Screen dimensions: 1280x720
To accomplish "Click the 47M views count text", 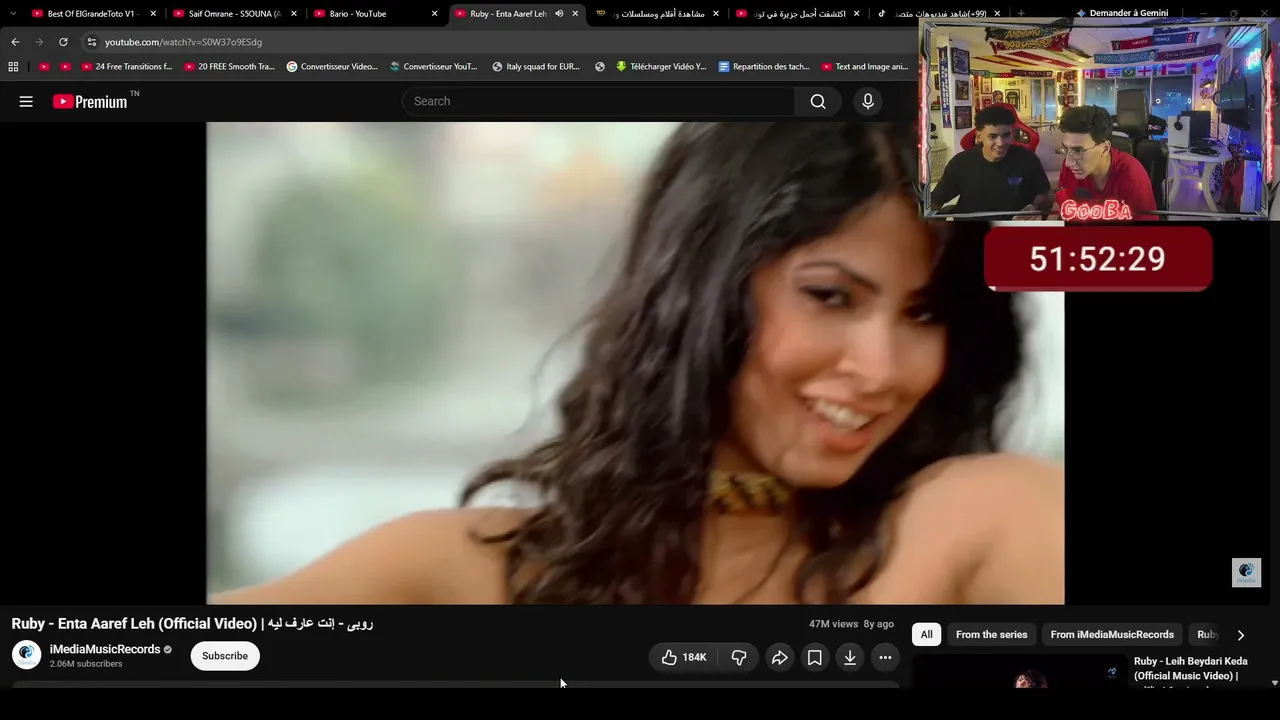I will click(x=834, y=624).
